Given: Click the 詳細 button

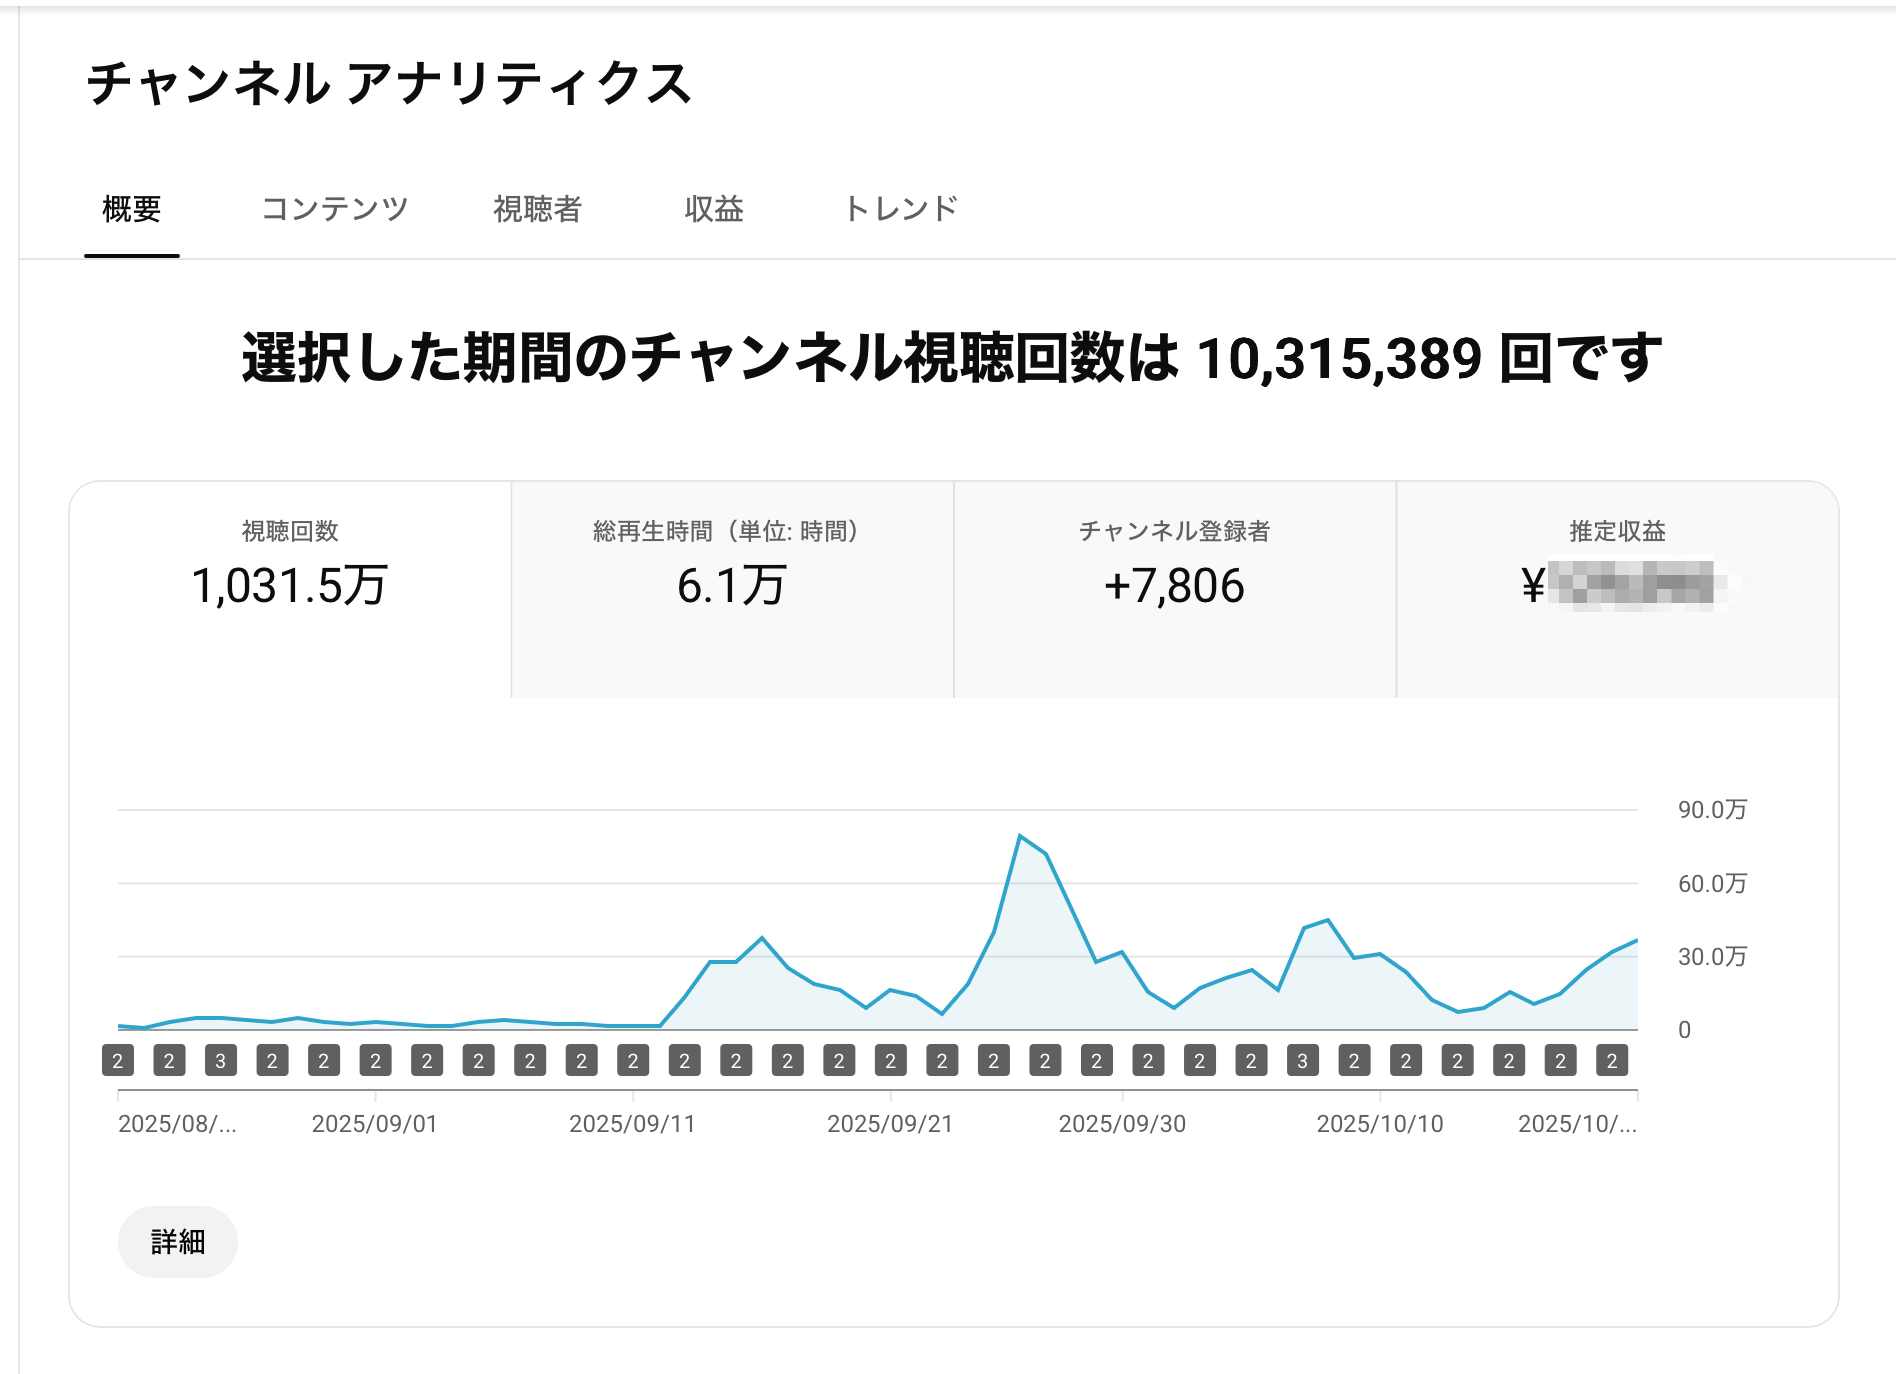Looking at the screenshot, I should click(178, 1242).
